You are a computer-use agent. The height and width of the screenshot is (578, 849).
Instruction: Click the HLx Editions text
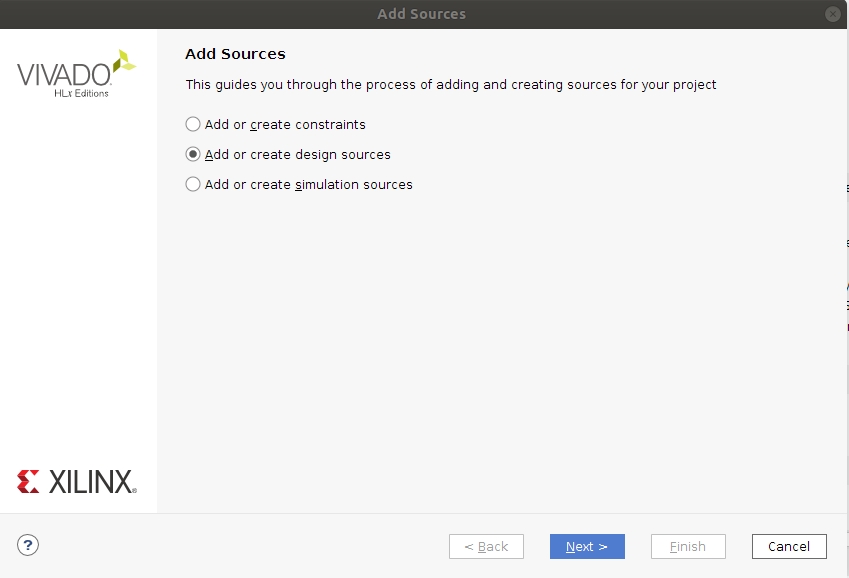point(81,93)
